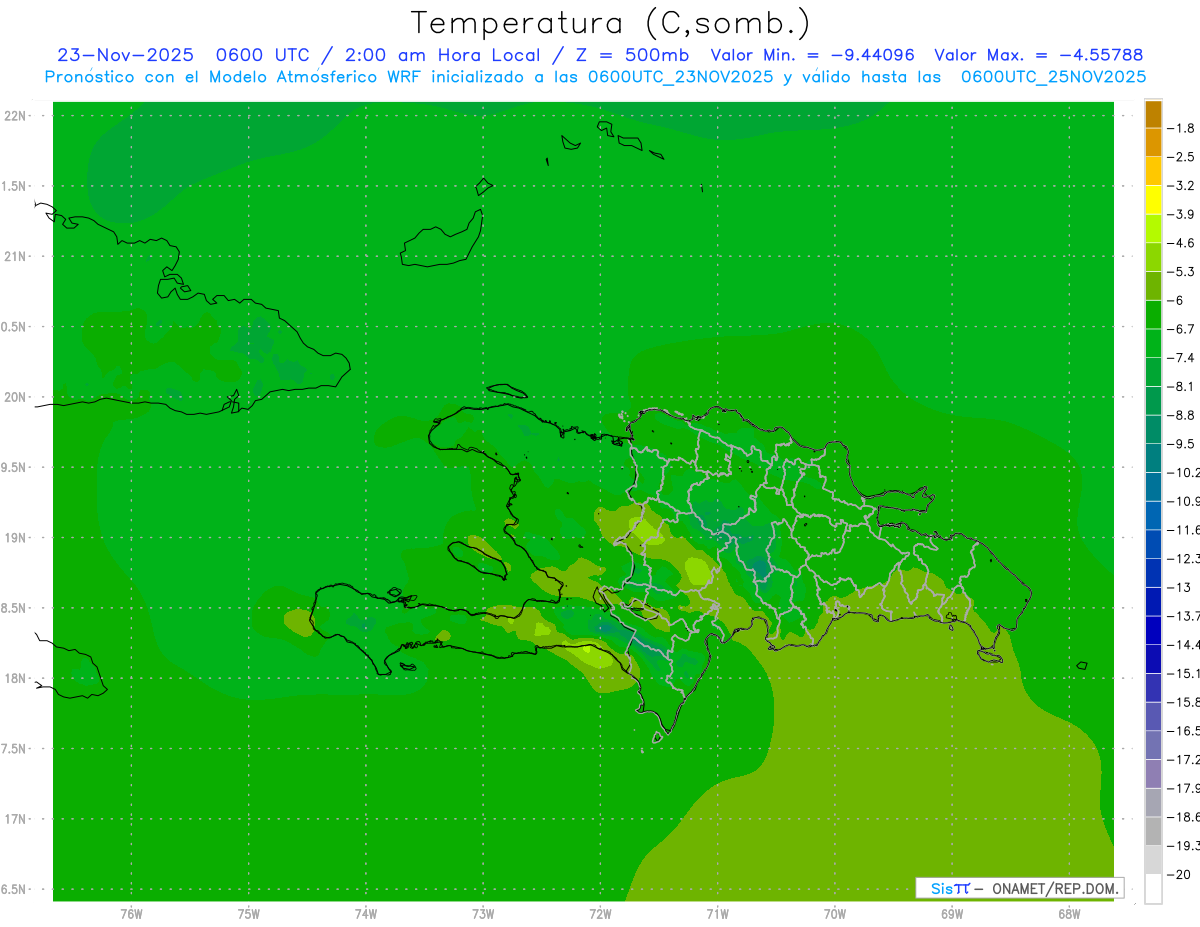Click the '19N' latitude label
This screenshot has height=927, width=1200.
point(17,538)
